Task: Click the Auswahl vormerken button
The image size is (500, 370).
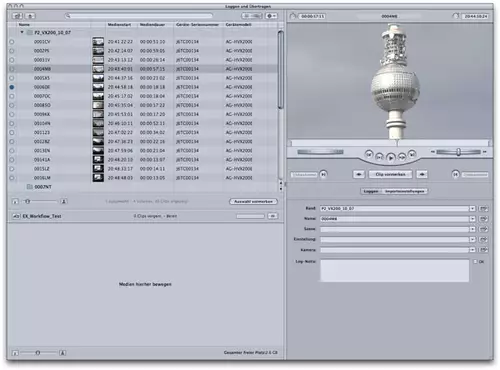Action: tap(253, 201)
